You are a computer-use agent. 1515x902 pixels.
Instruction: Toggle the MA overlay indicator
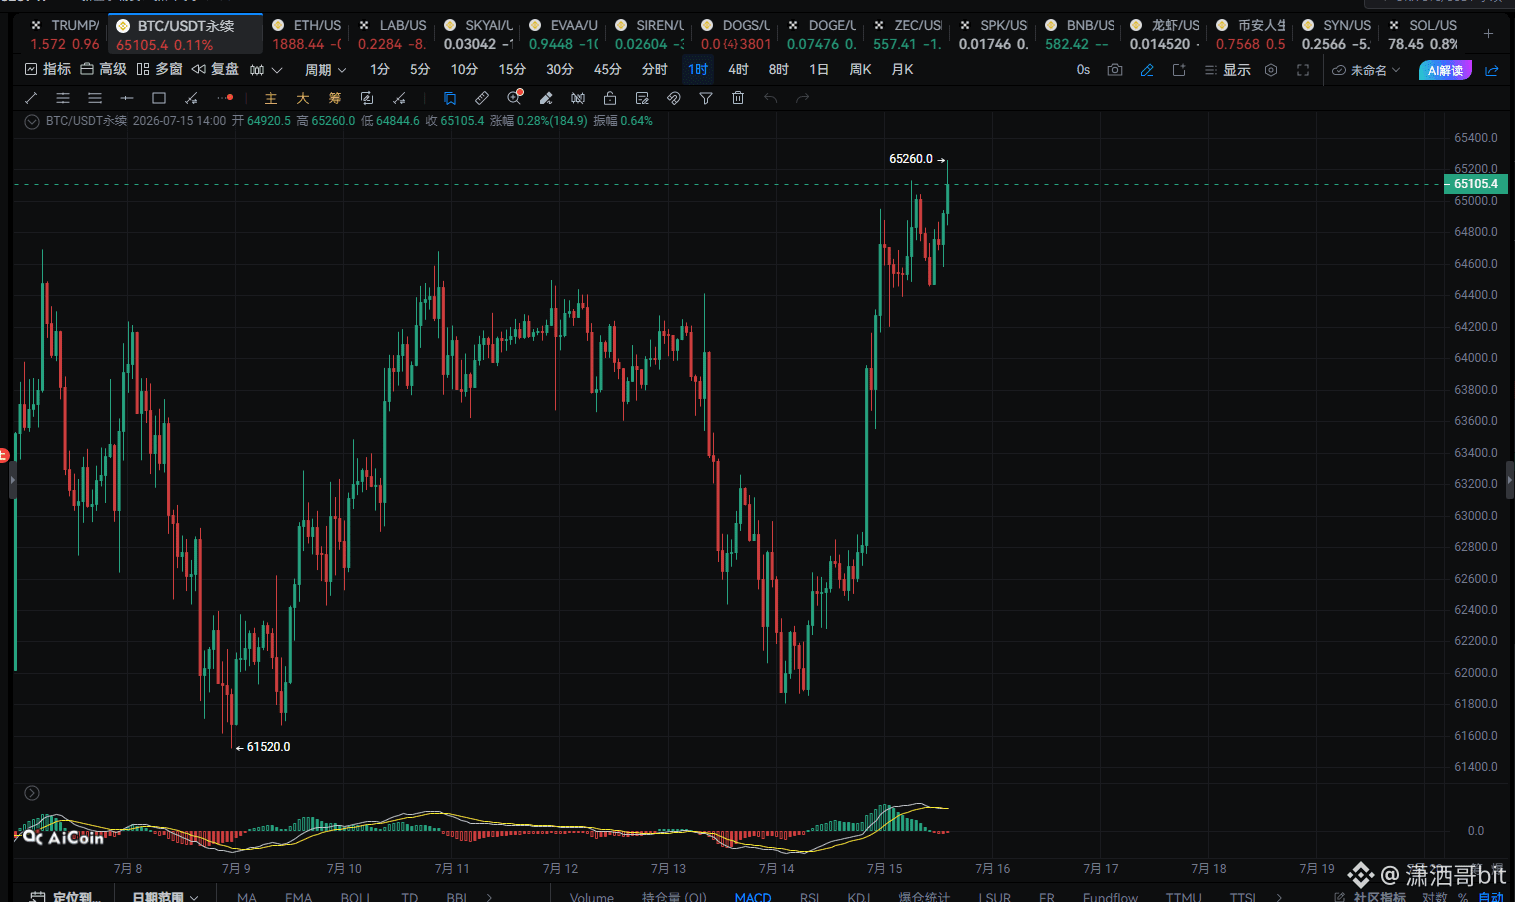(247, 896)
